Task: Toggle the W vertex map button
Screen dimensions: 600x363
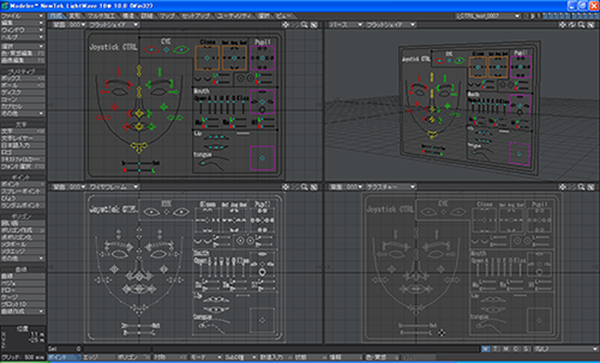Action: pos(485,349)
